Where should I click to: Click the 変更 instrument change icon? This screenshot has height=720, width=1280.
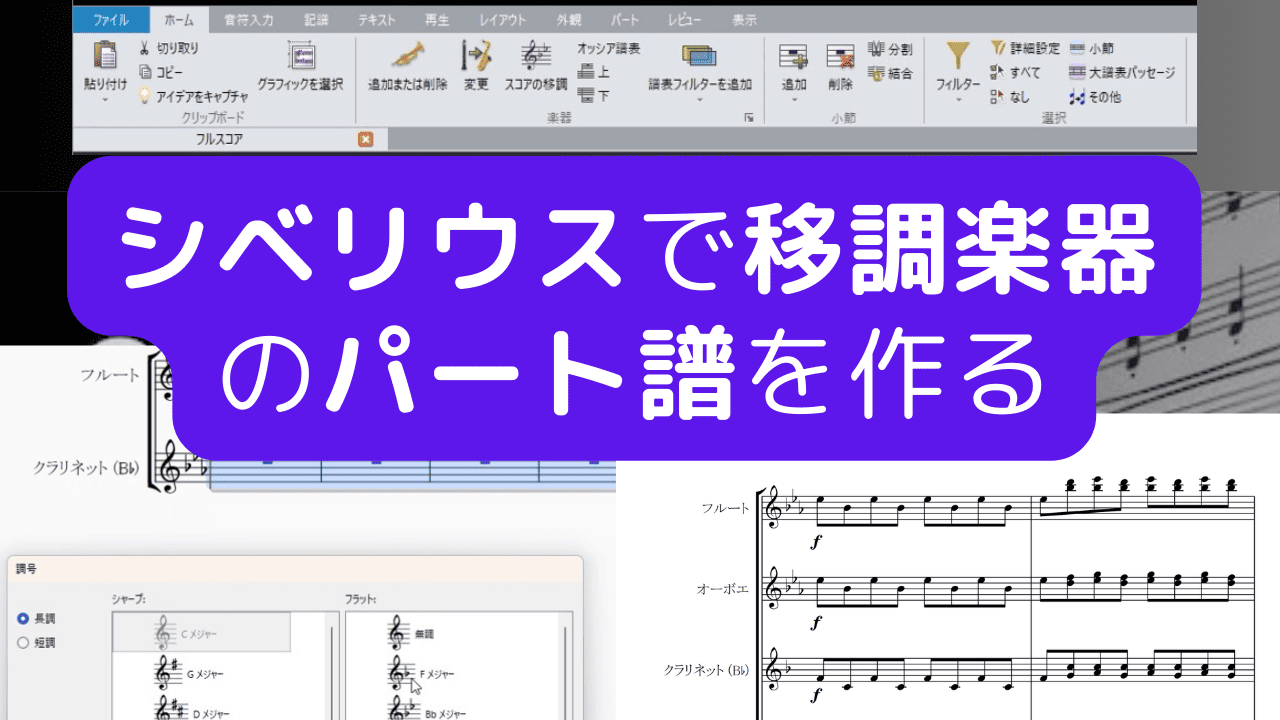click(476, 56)
